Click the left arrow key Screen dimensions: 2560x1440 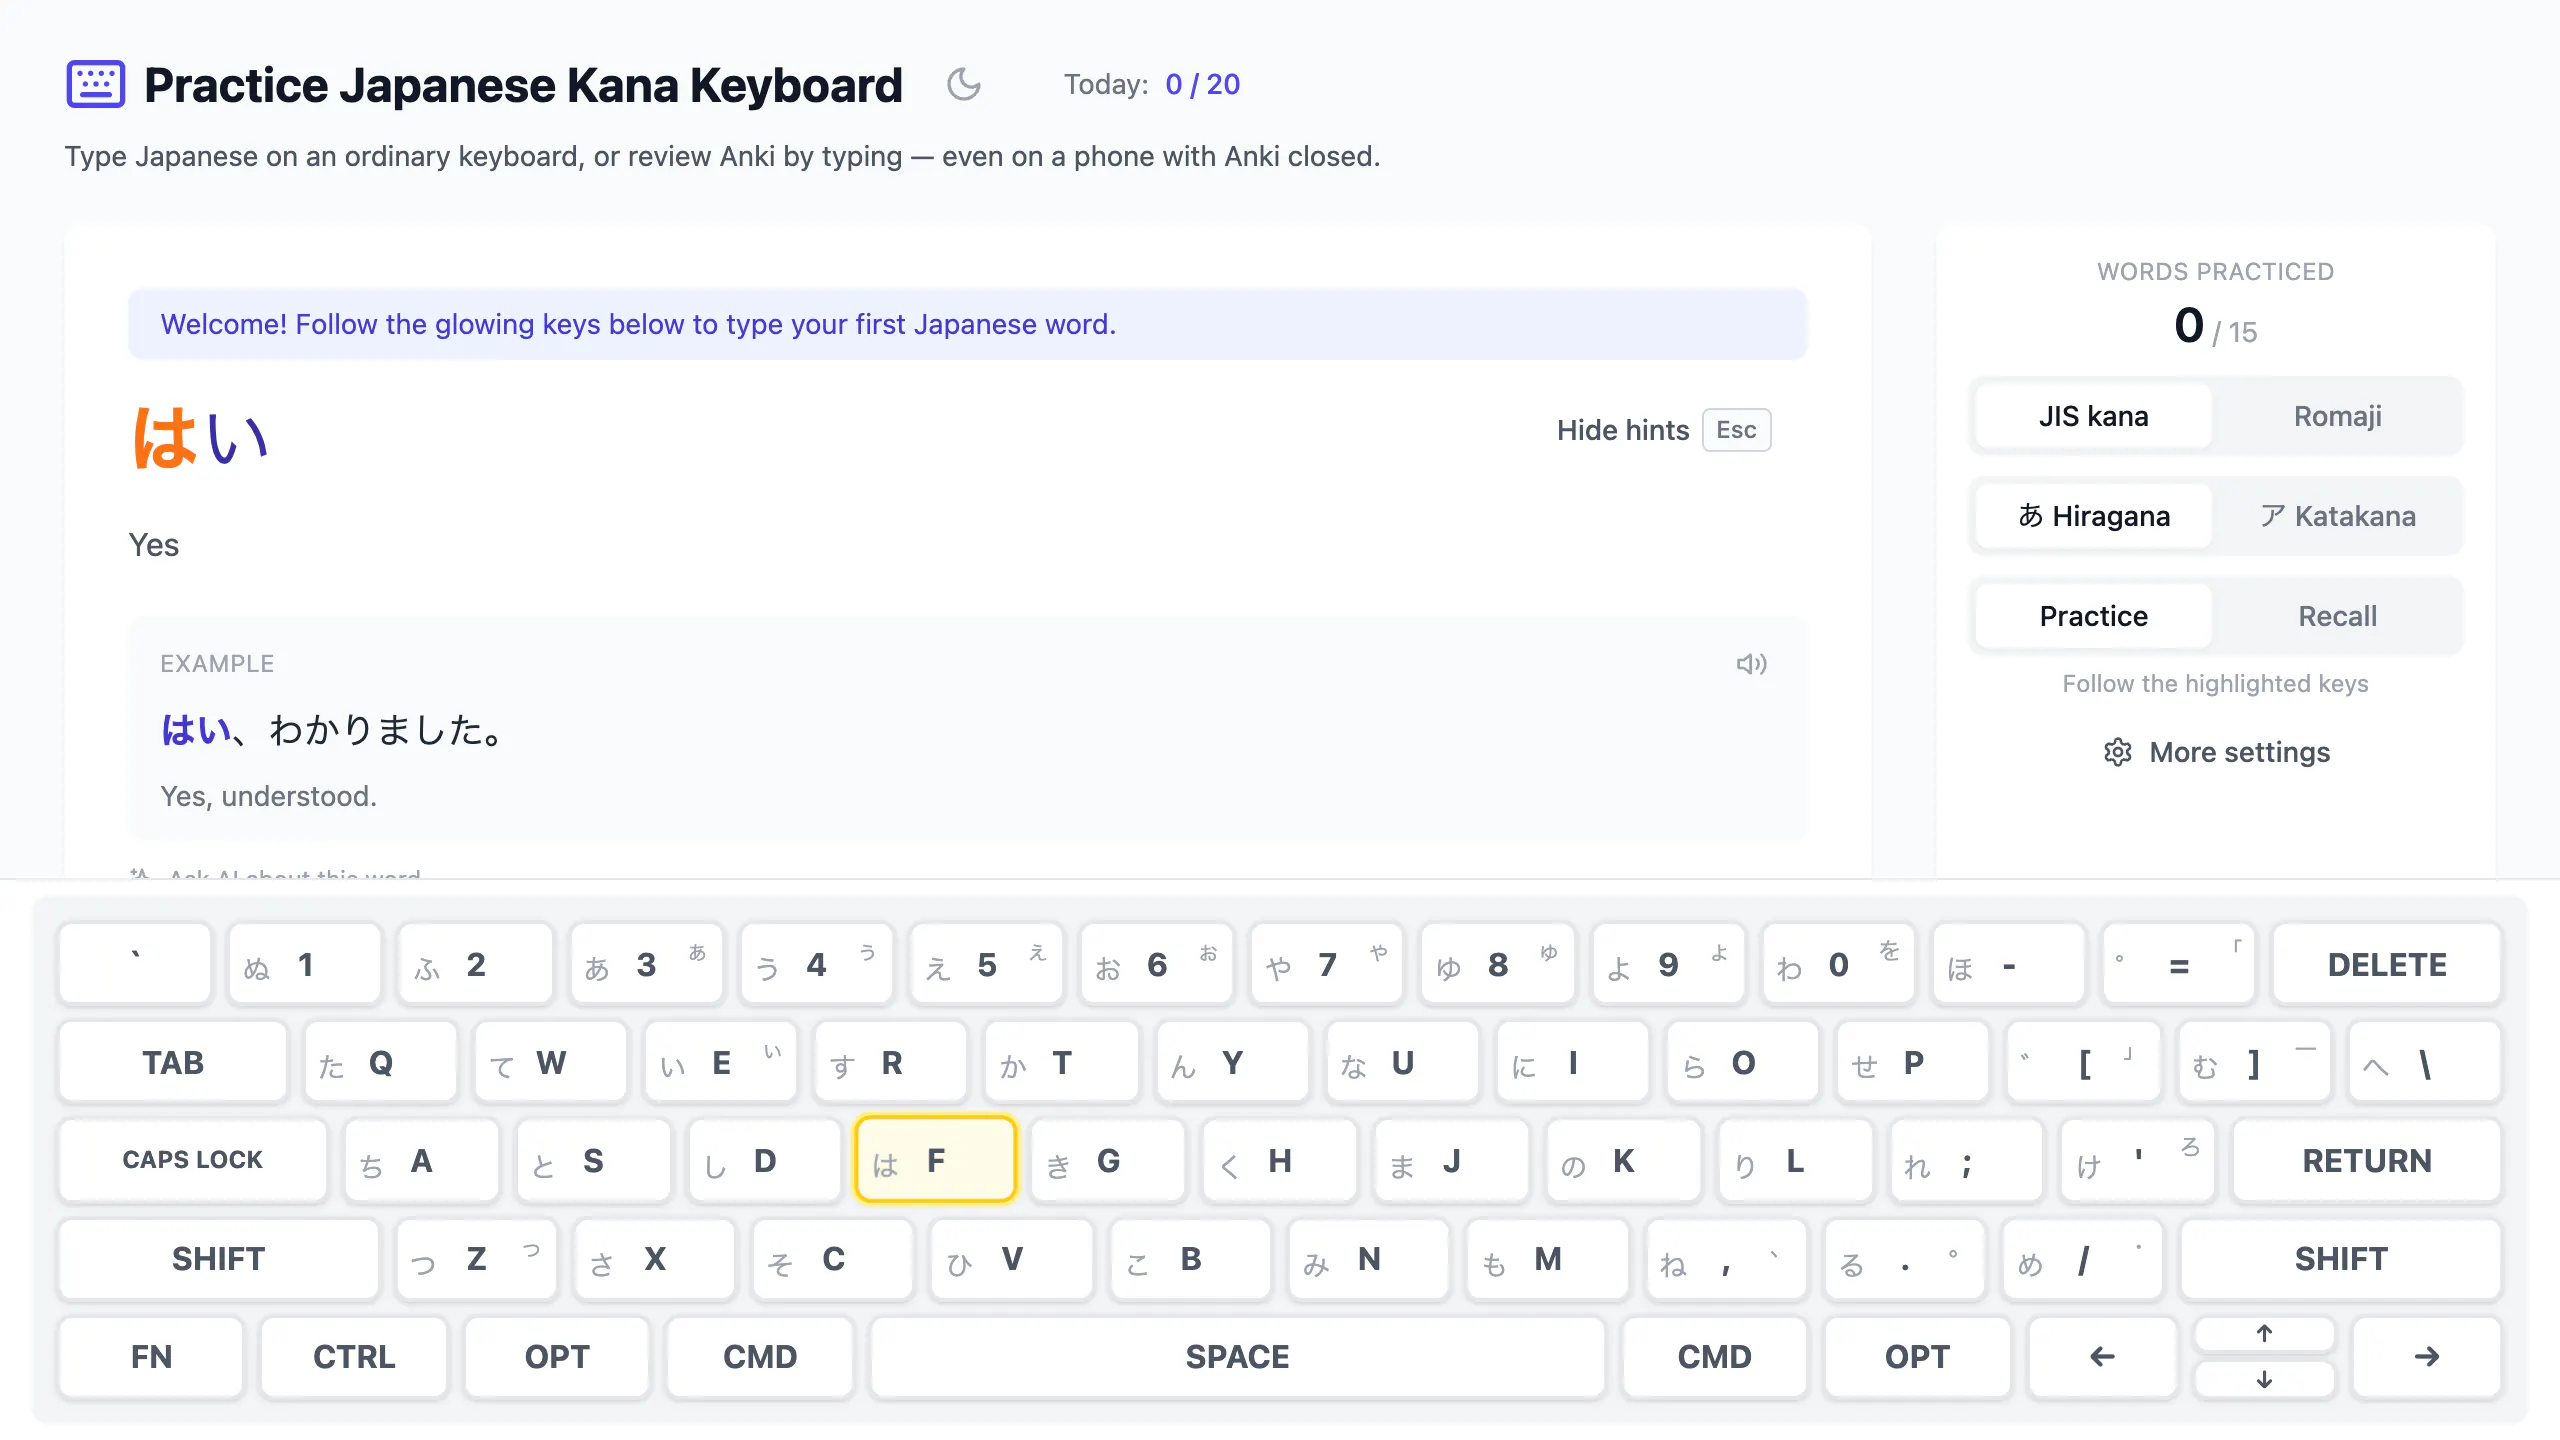(2102, 1357)
